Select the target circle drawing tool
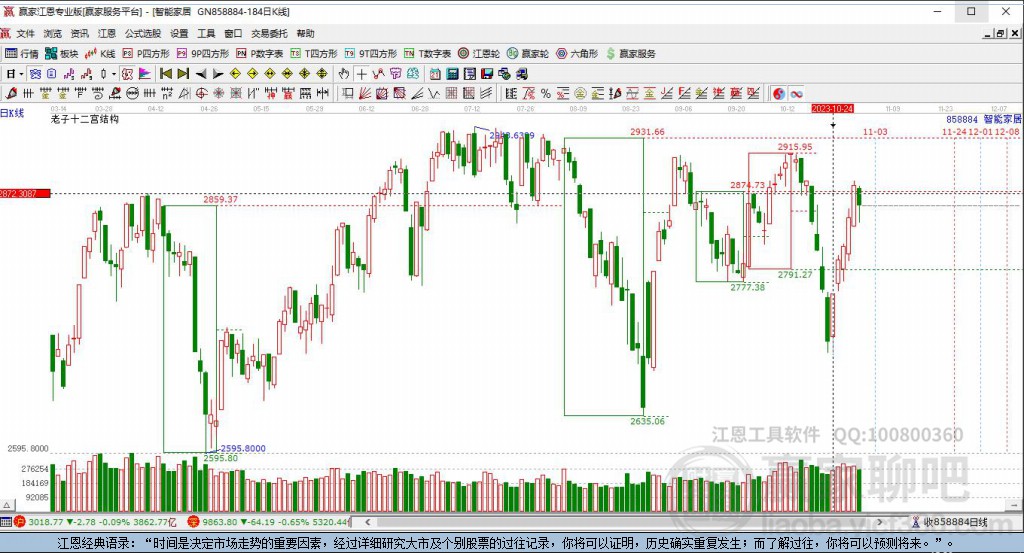The image size is (1024, 553). [x=201, y=93]
